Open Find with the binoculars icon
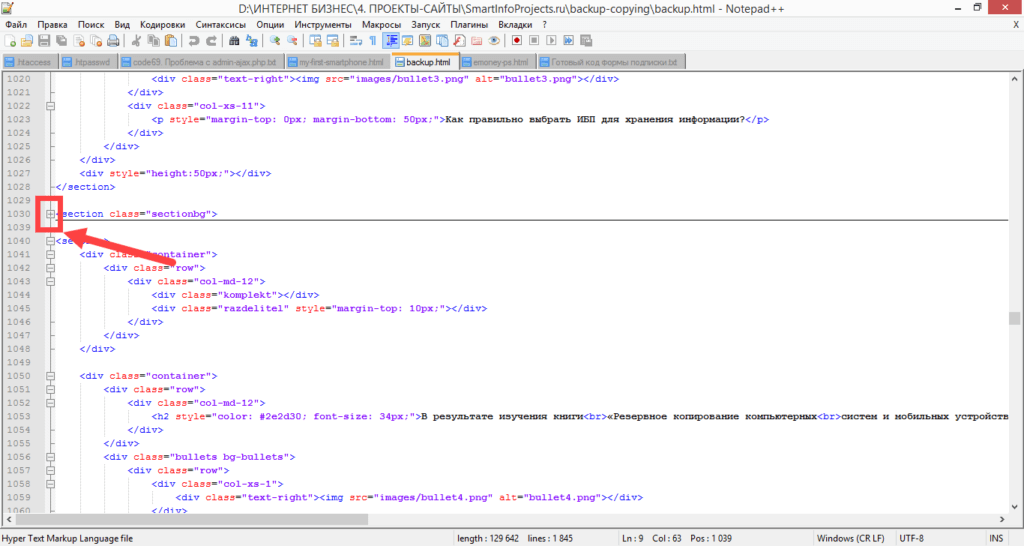The image size is (1024, 546). coord(234,41)
